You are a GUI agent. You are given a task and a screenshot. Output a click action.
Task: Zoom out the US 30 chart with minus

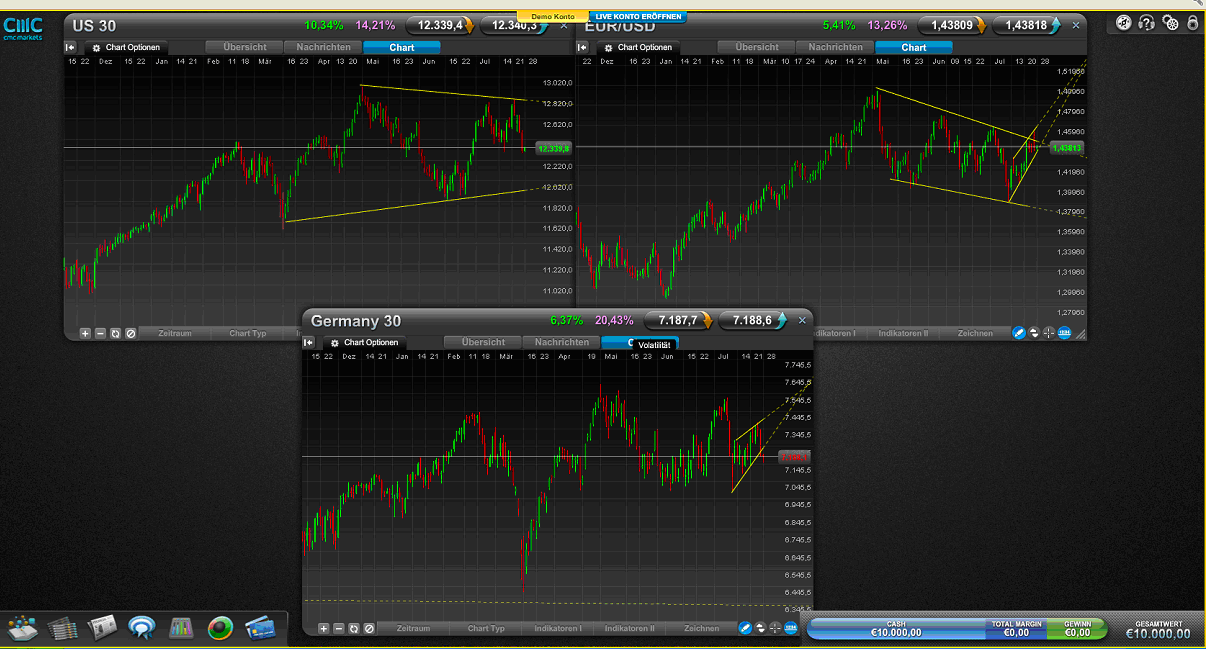click(100, 333)
